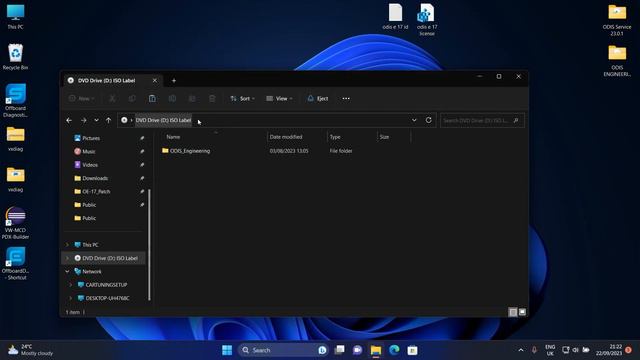Open recent locations dropdown chevron
Image resolution: width=640 pixels, height=360 pixels.
(x=96, y=120)
